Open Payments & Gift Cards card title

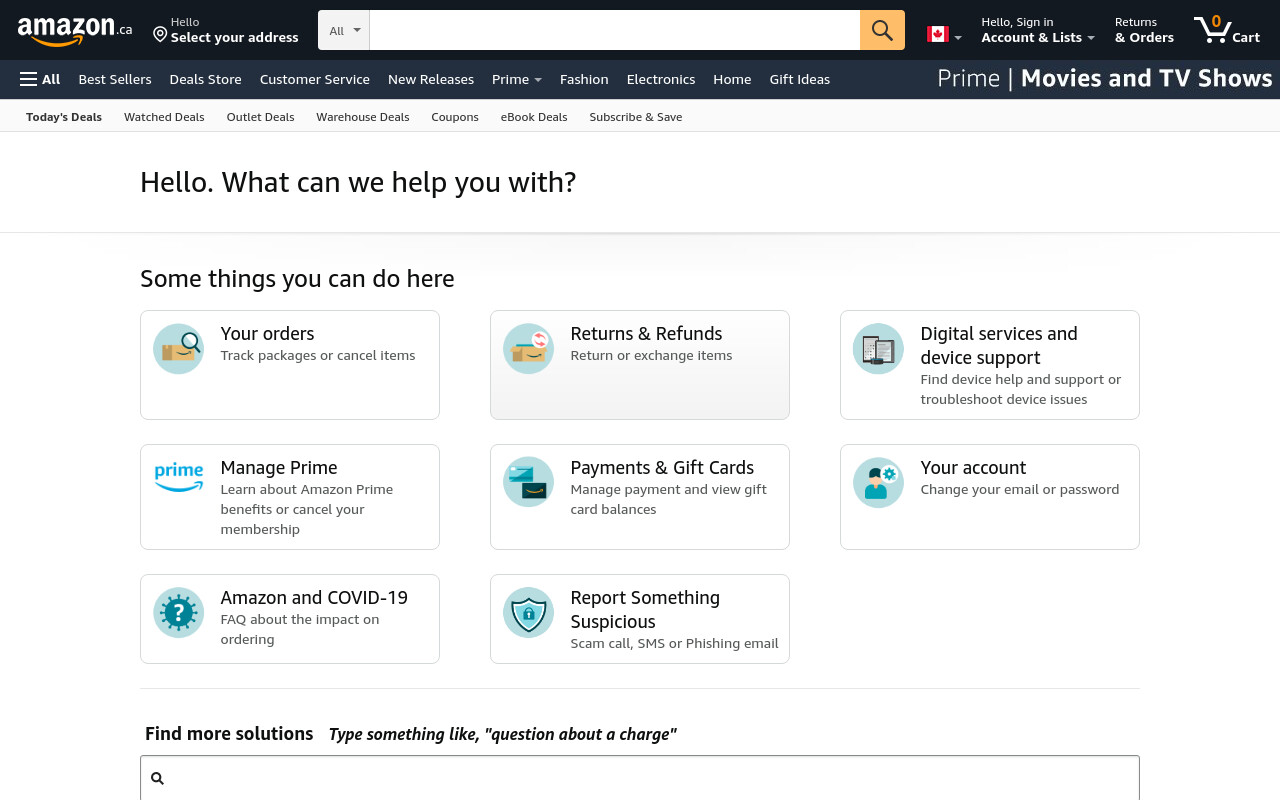662,468
